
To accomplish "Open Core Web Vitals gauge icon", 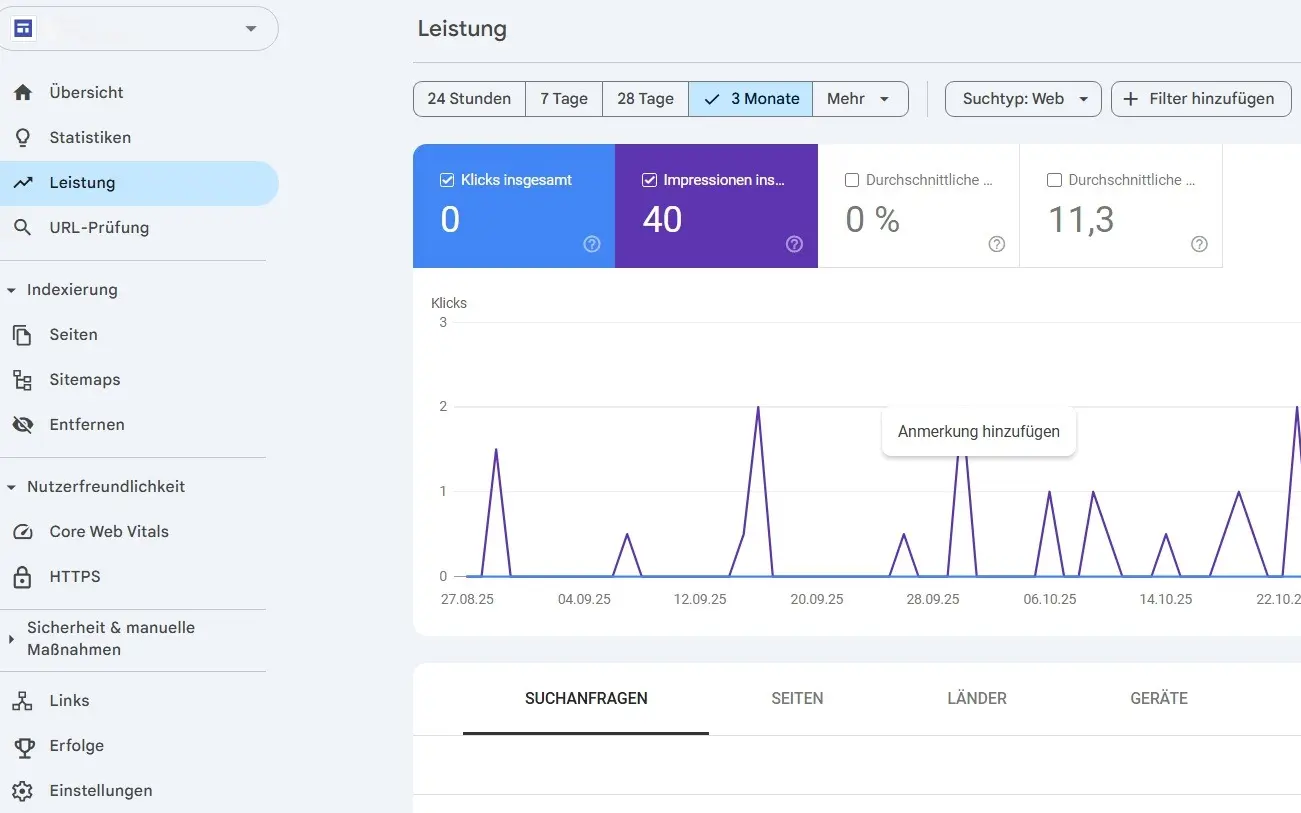I will point(23,532).
